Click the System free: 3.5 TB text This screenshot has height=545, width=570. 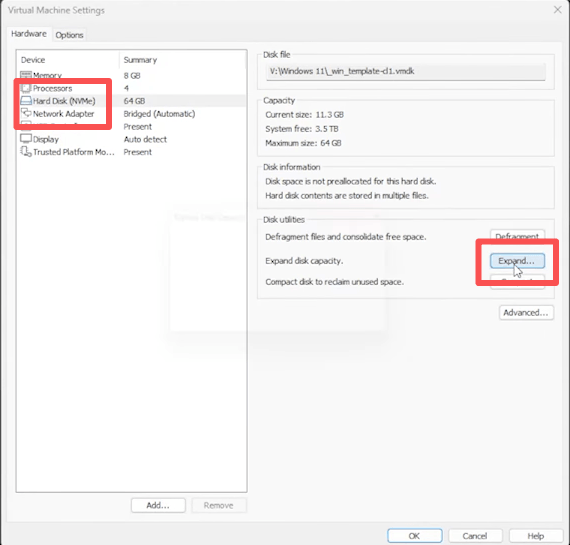[x=302, y=129]
